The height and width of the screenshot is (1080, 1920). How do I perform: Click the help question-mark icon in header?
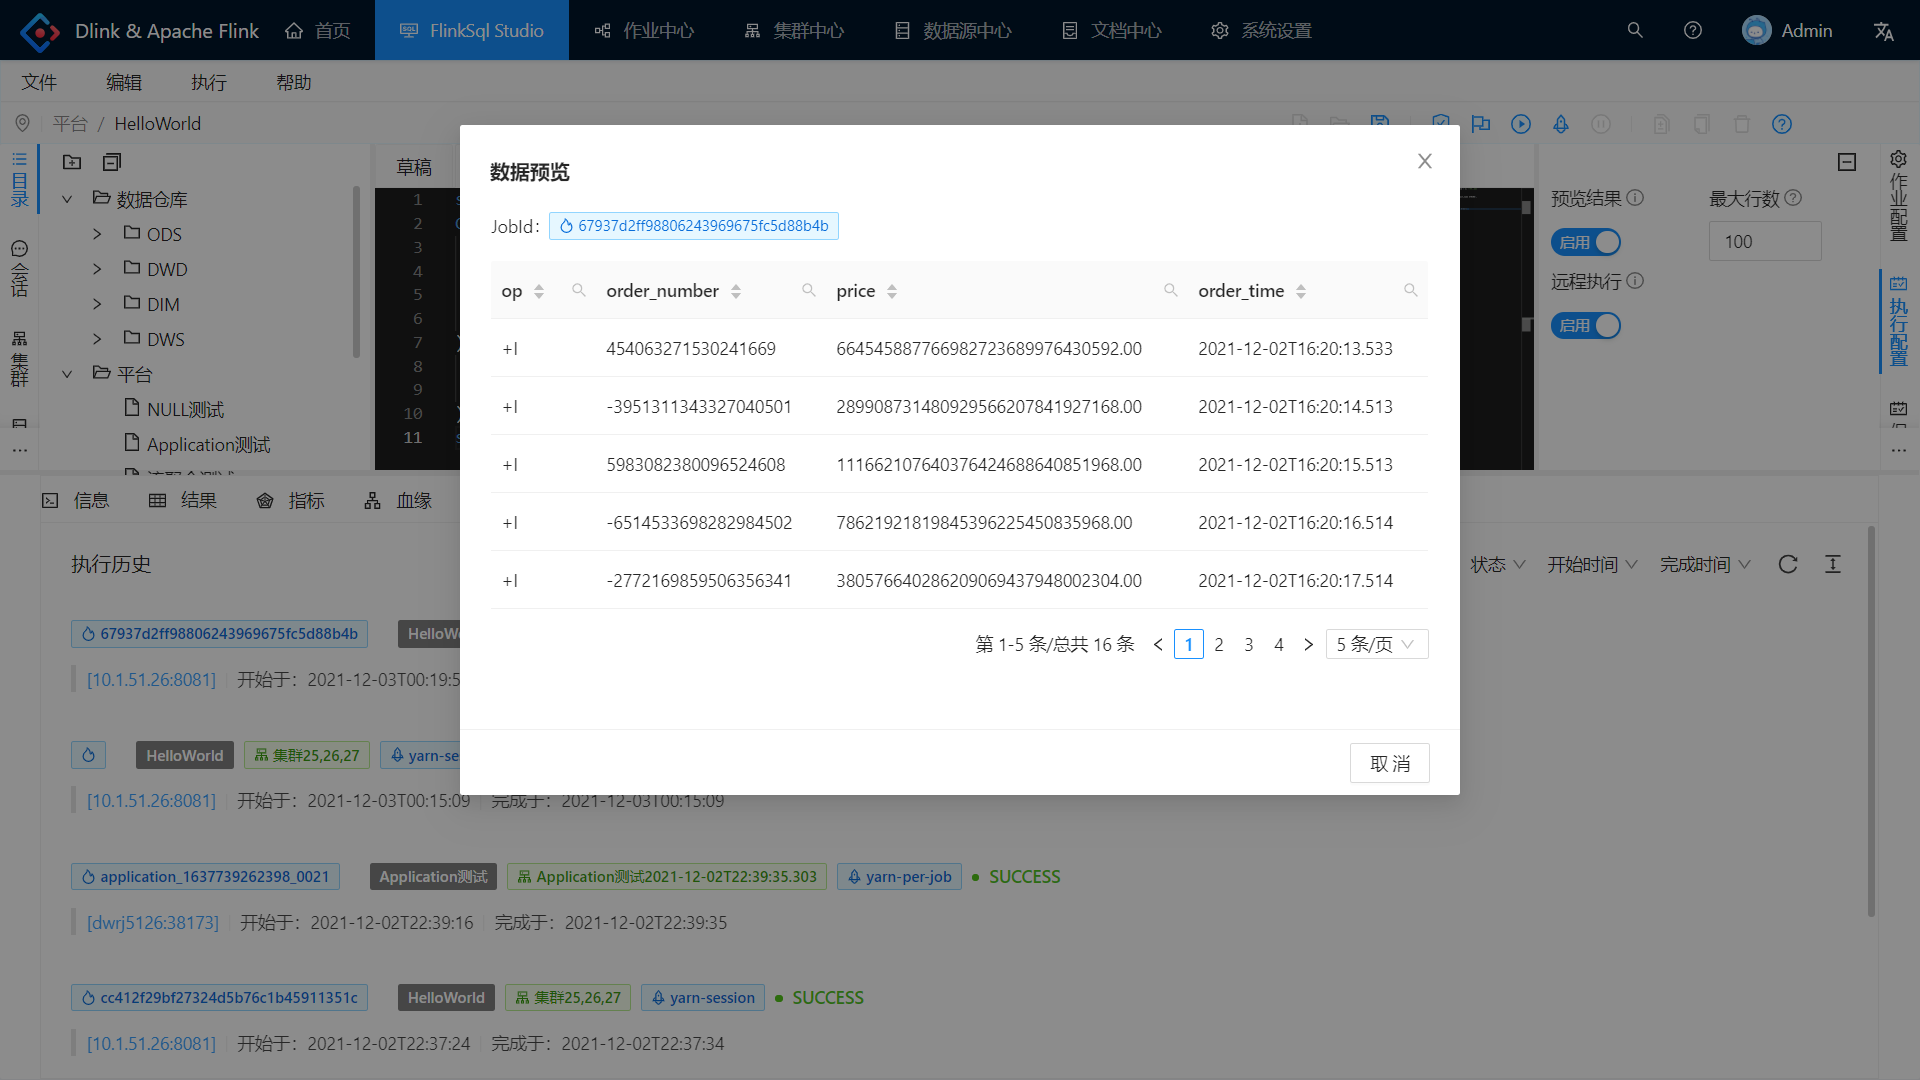pos(1693,30)
